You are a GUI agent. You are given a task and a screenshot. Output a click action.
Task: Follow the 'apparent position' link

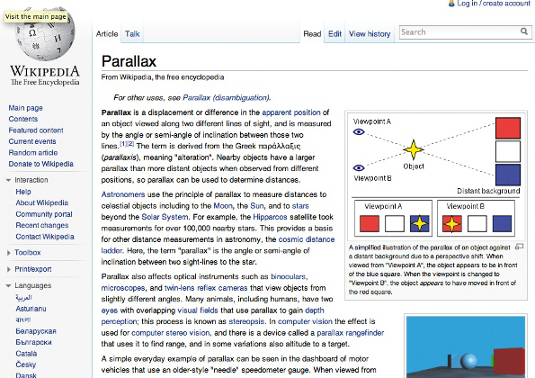tap(291, 113)
